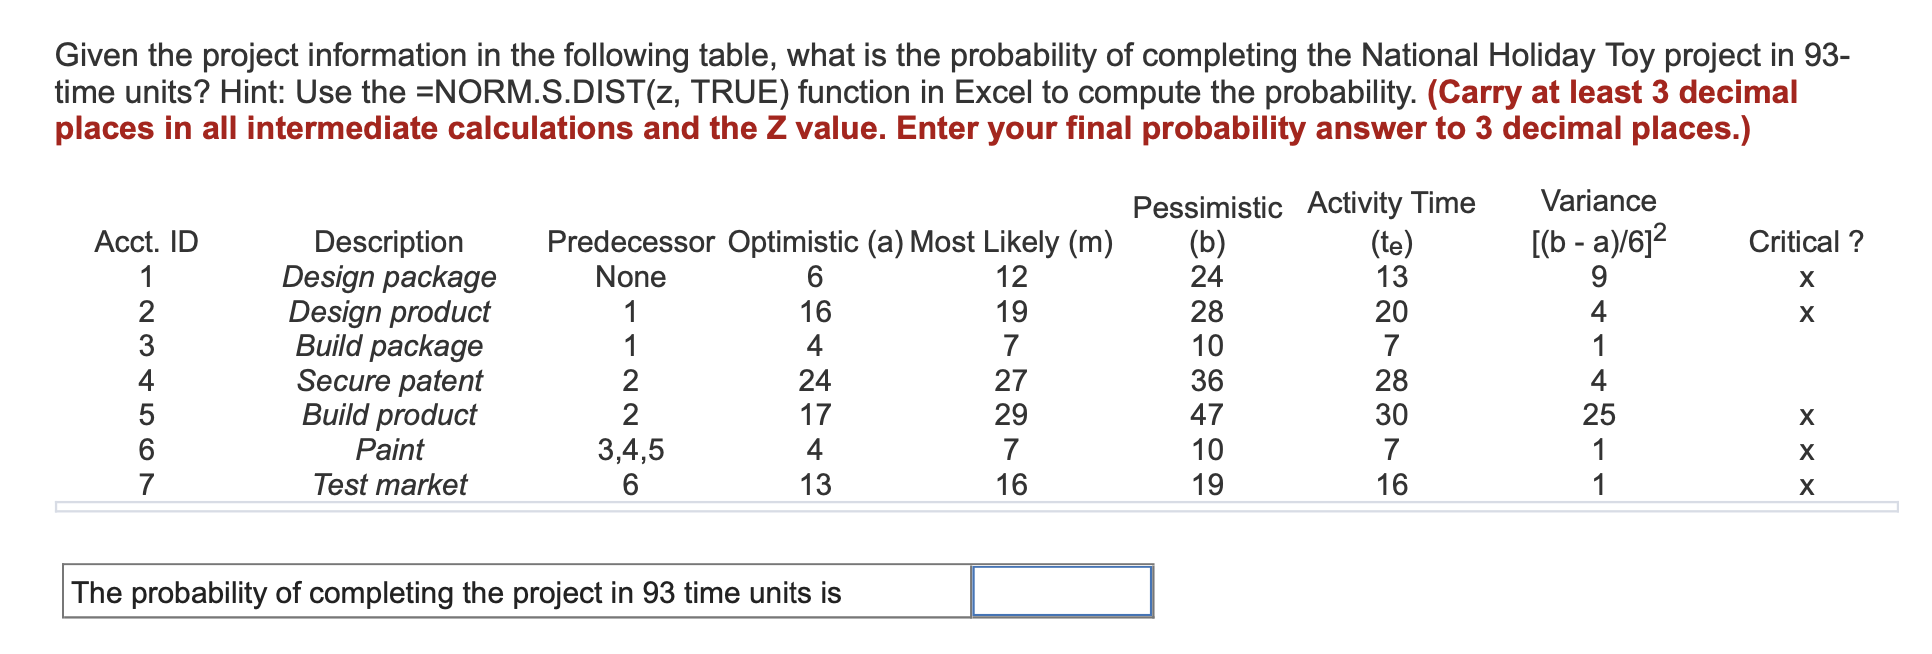Select the Pessimistic (b) header
Image resolution: width=1932 pixels, height=654 pixels.
1207,224
